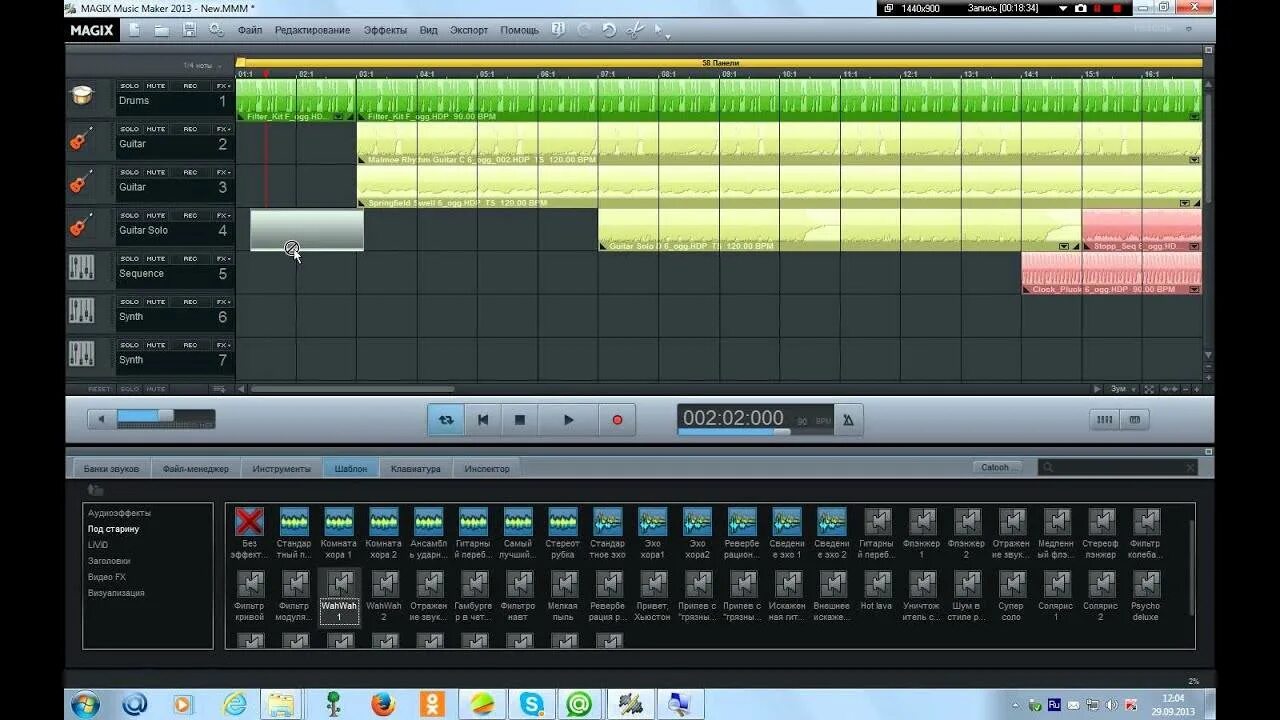Image resolution: width=1280 pixels, height=720 pixels.
Task: Click the horizontal timeline scrollbar
Action: (x=352, y=389)
